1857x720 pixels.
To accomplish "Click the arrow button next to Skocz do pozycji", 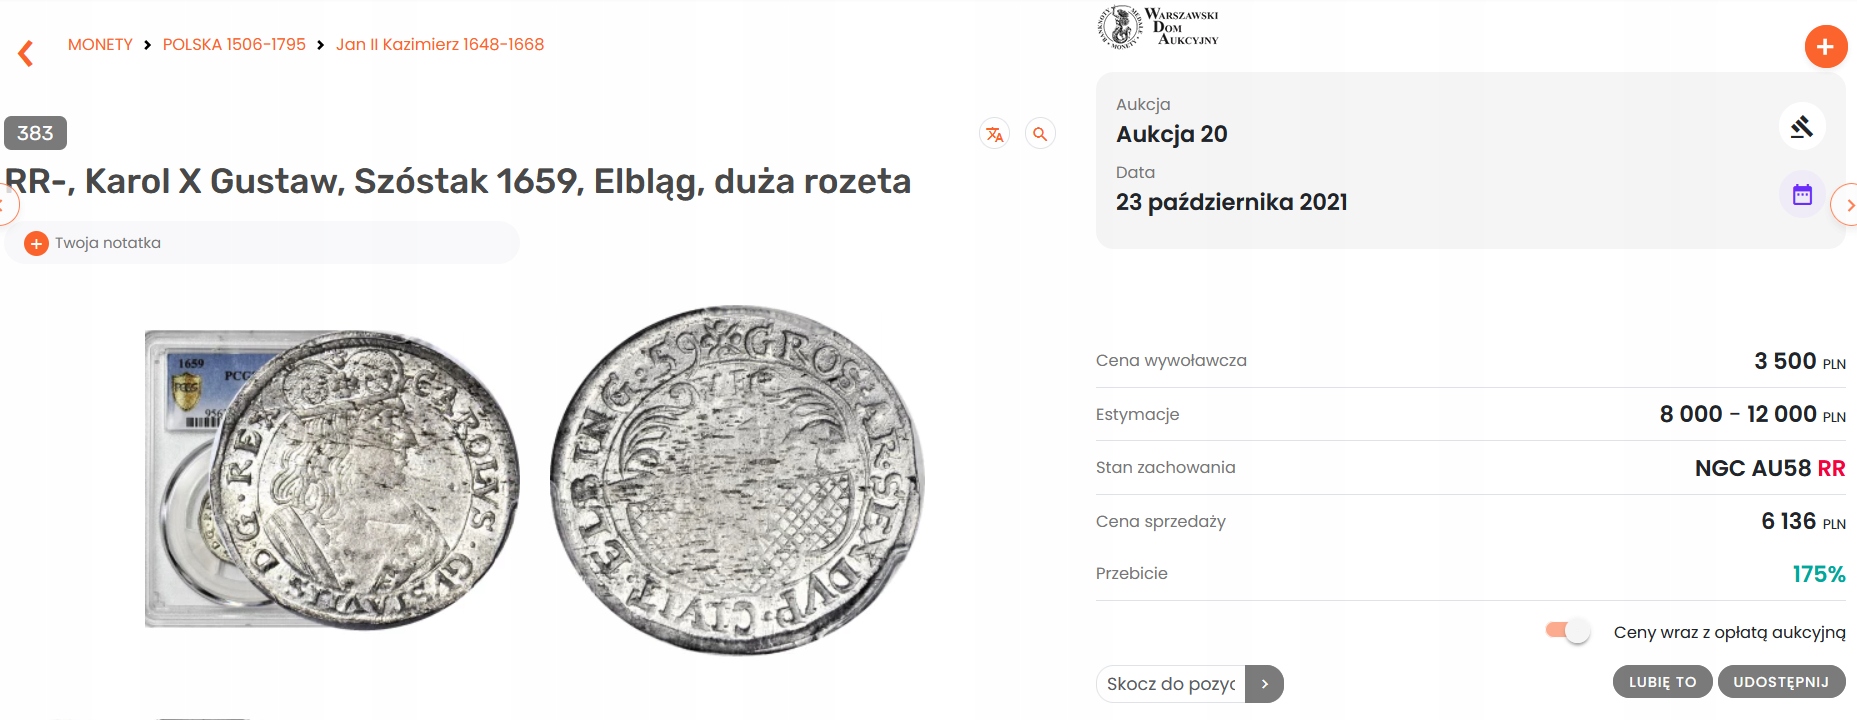I will [1264, 684].
